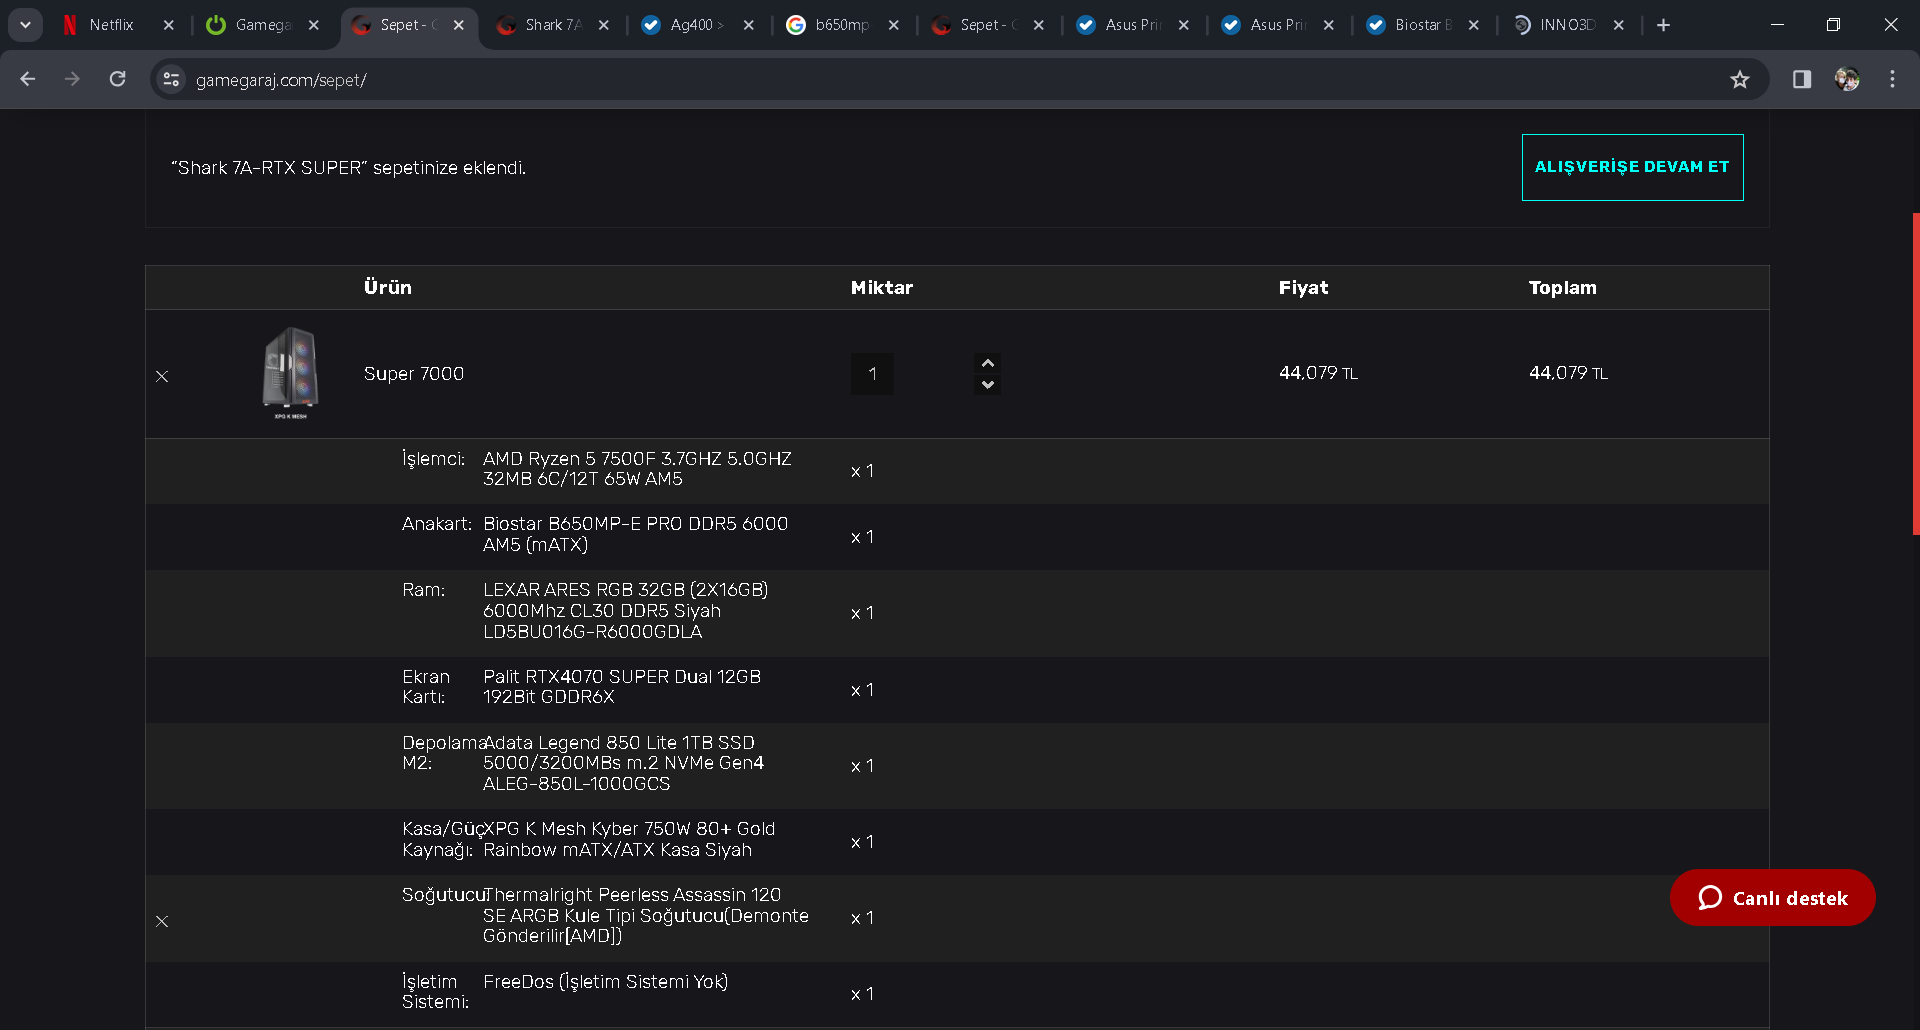Click the İşlemci label

point(434,459)
